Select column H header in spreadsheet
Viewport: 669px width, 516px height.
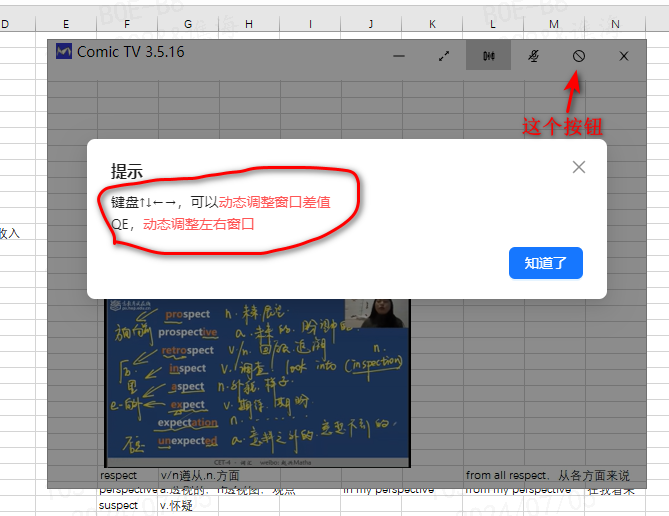point(249,24)
